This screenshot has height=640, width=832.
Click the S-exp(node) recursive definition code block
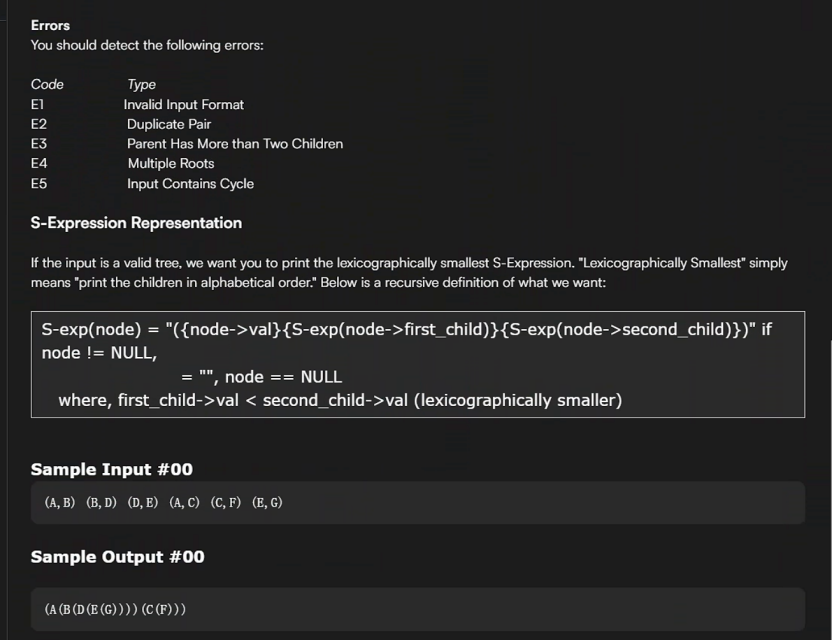(416, 365)
